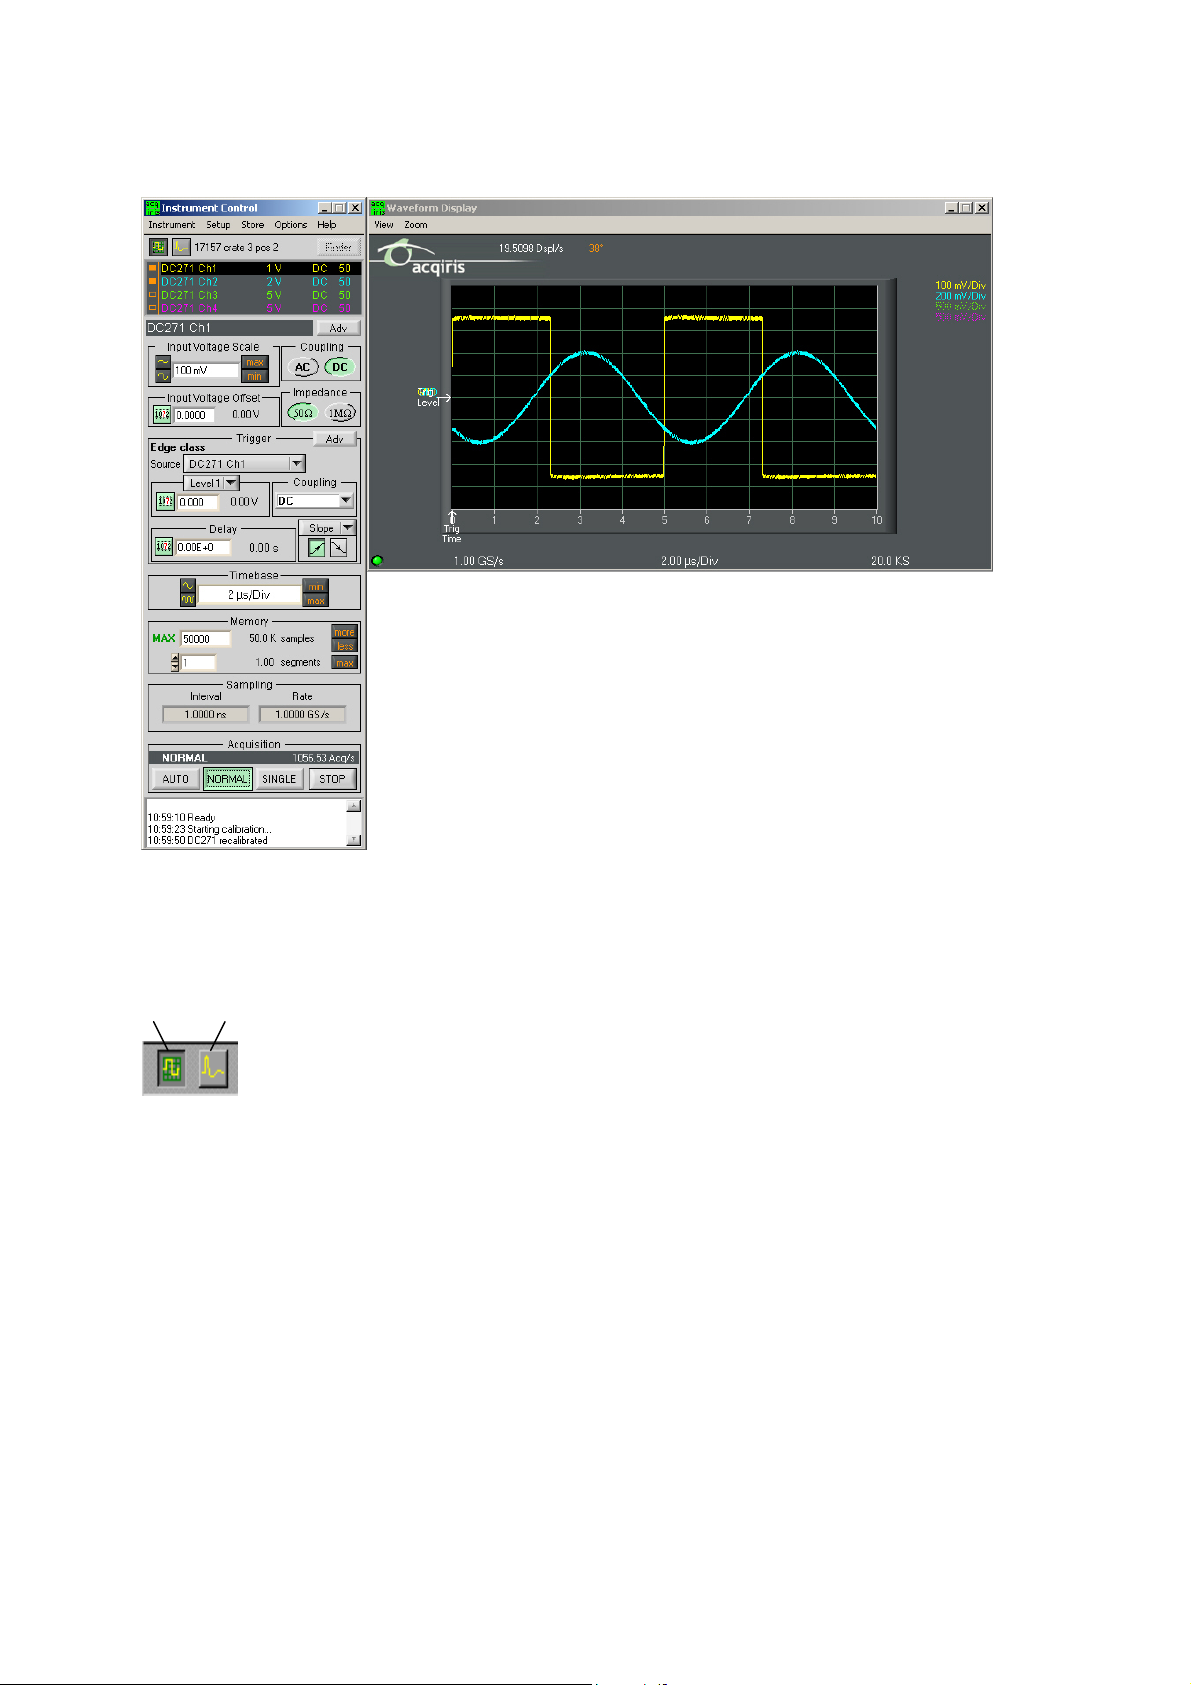Click trigger level 0.000 input field
This screenshot has width=1191, height=1685.
(198, 502)
